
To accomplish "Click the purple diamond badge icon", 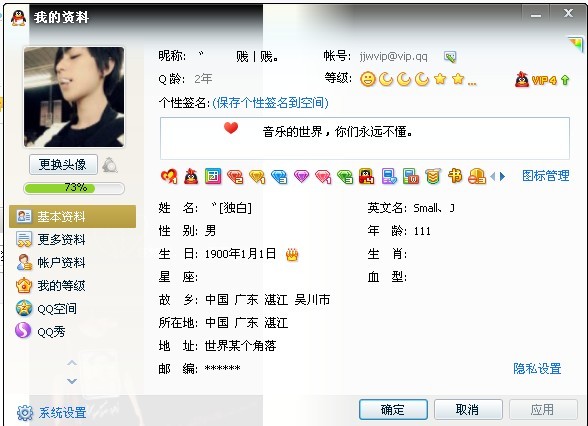I will 301,176.
